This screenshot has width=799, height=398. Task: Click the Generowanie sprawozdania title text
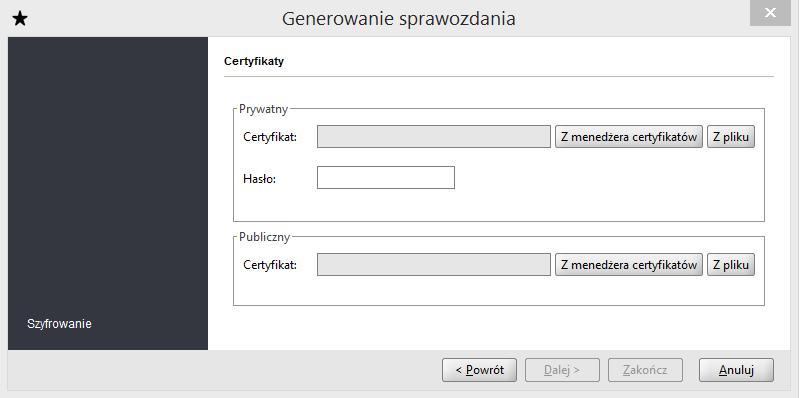point(398,19)
